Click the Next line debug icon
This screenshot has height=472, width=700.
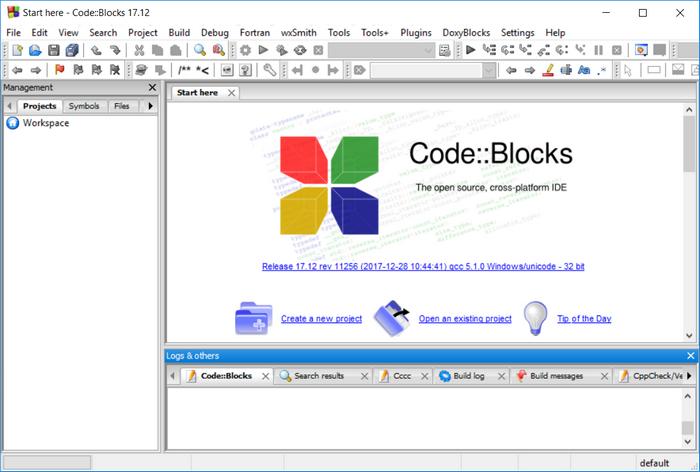508,50
